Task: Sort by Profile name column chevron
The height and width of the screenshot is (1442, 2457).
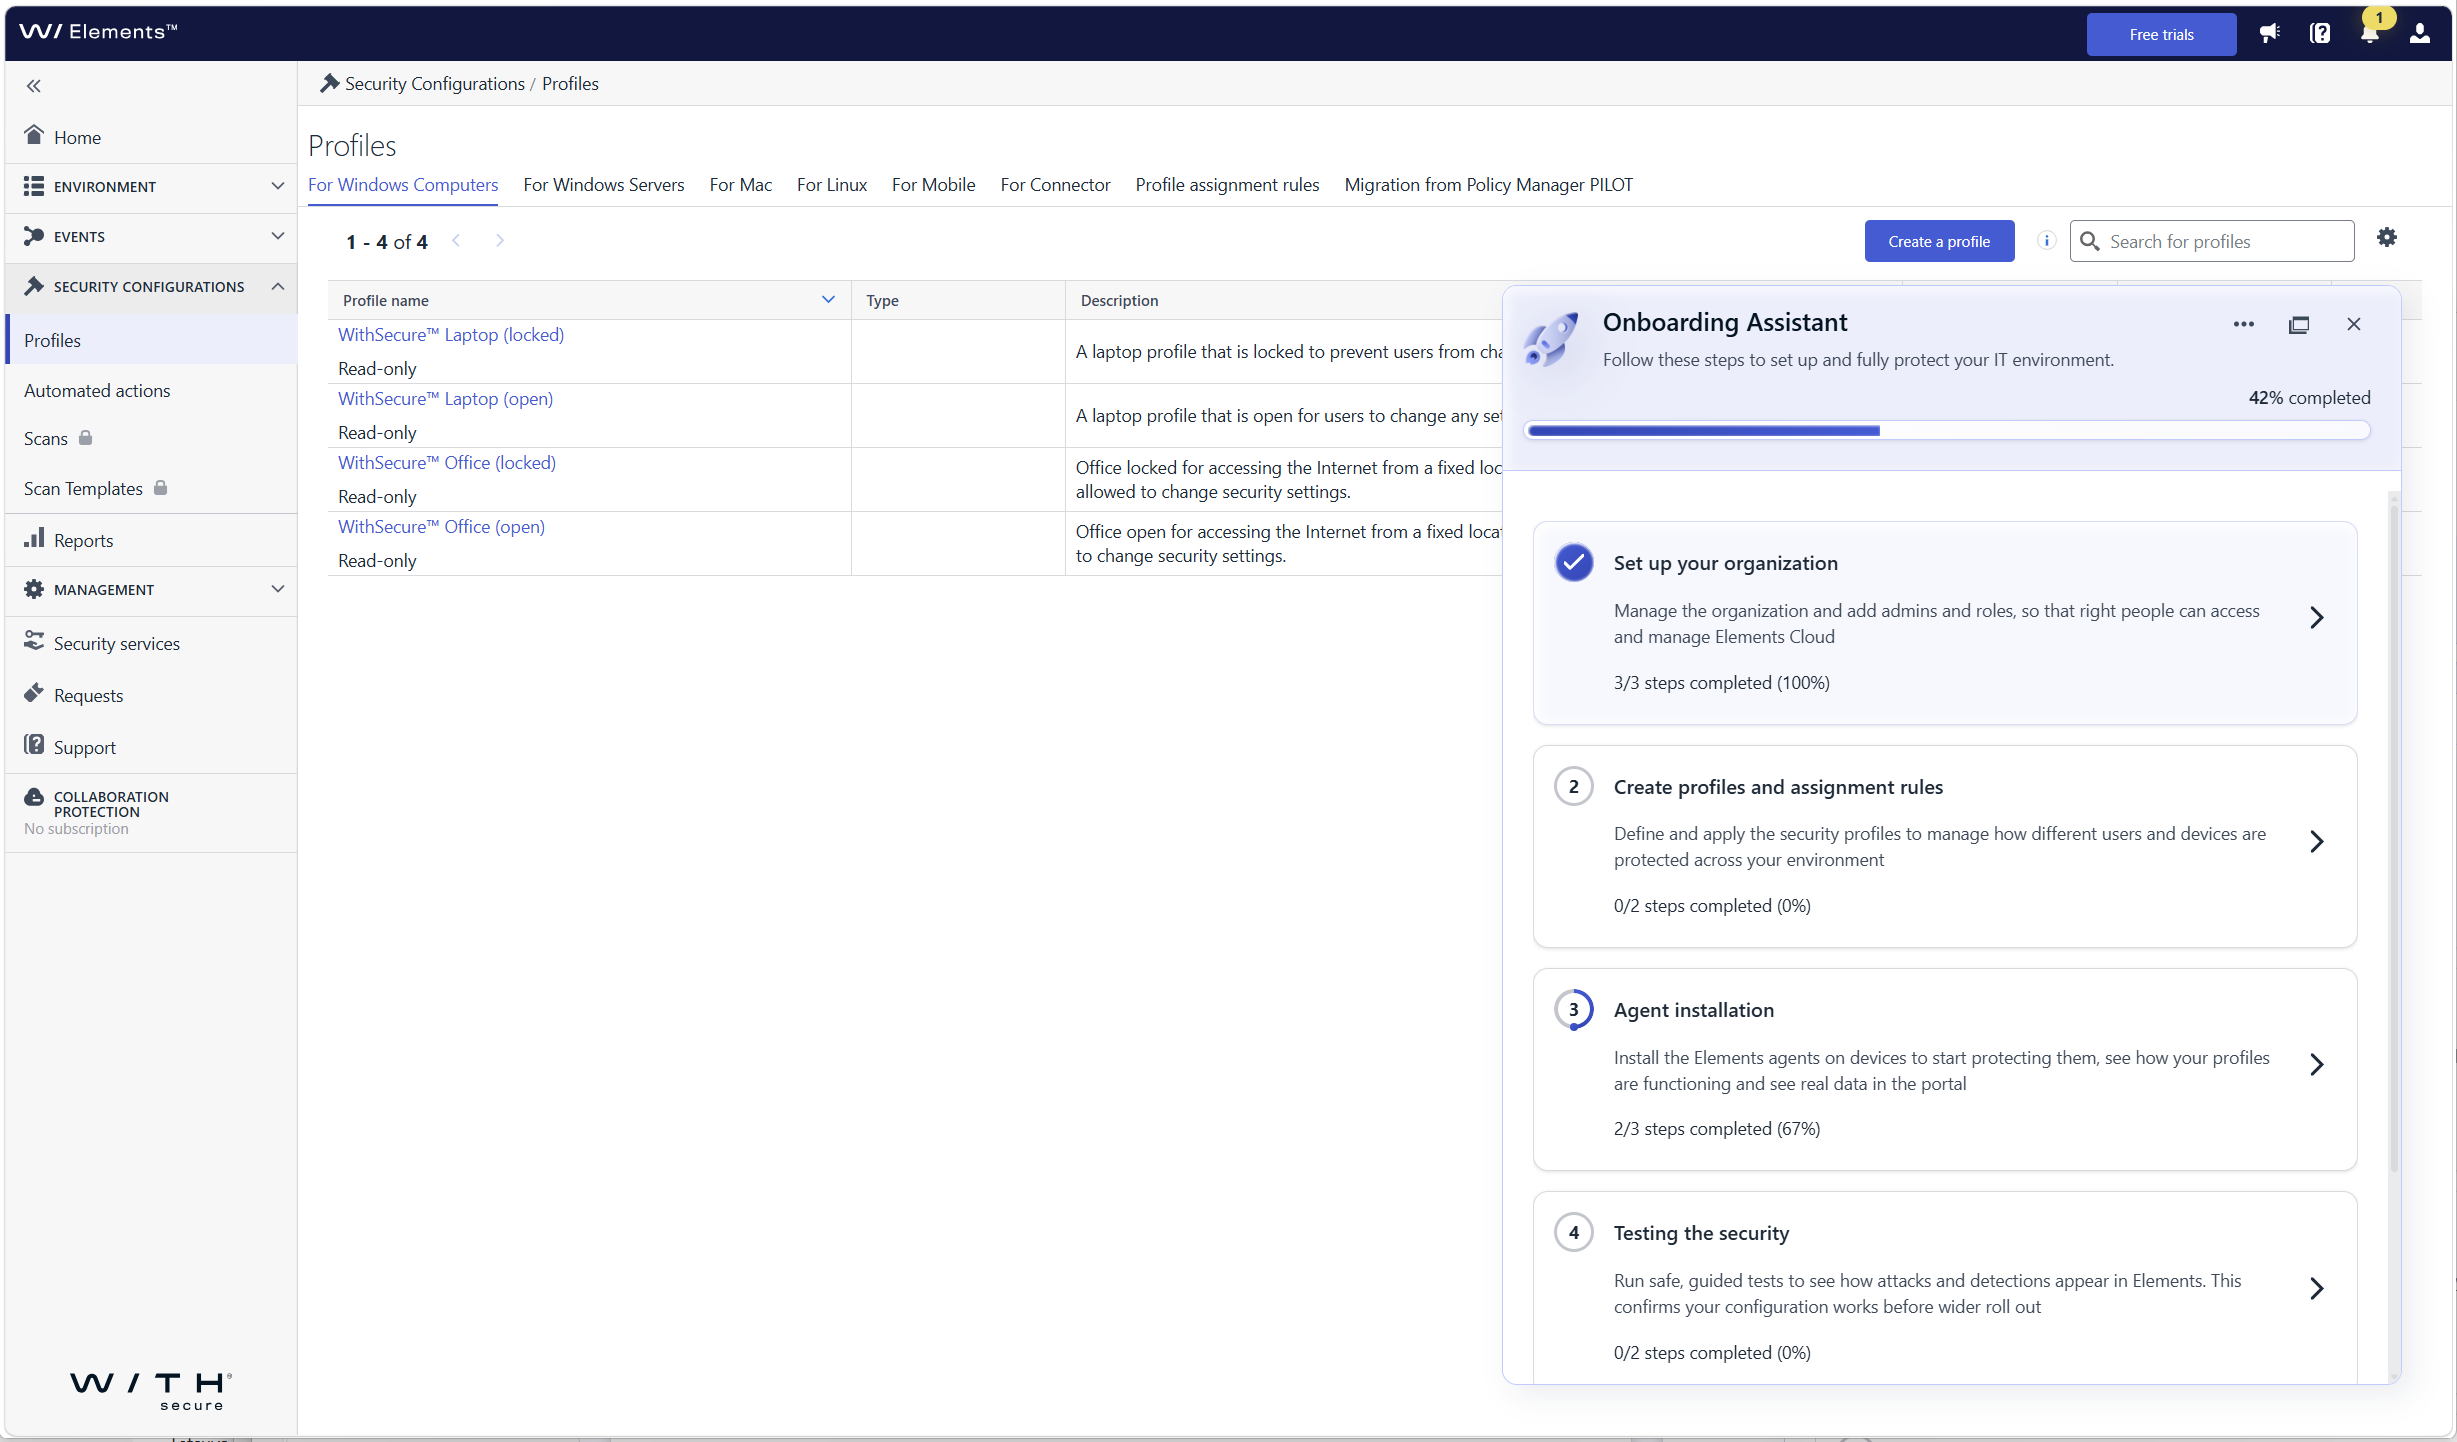Action: click(x=828, y=300)
